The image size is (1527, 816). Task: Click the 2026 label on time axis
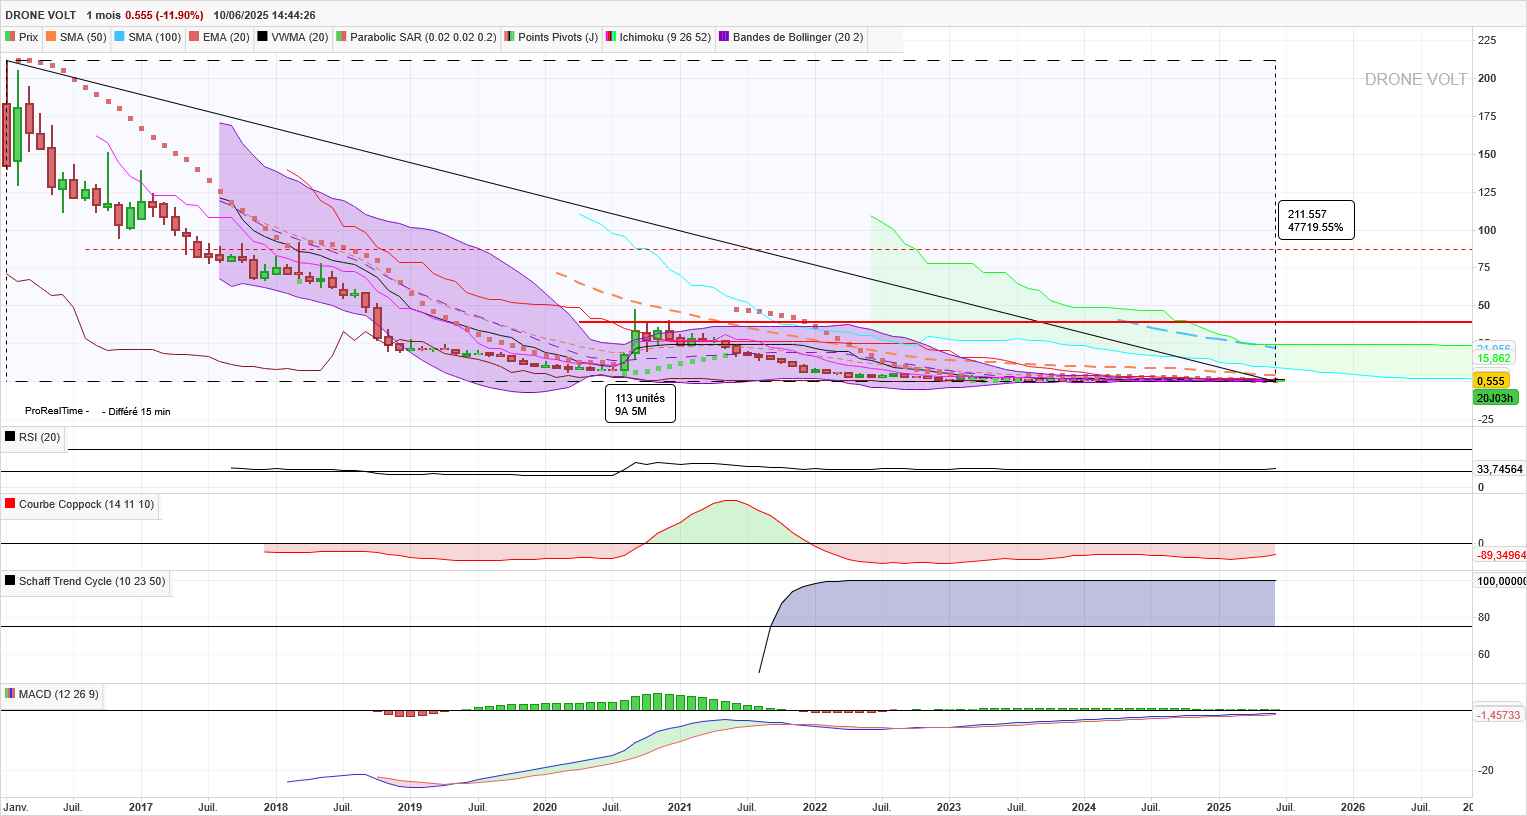pos(1352,806)
